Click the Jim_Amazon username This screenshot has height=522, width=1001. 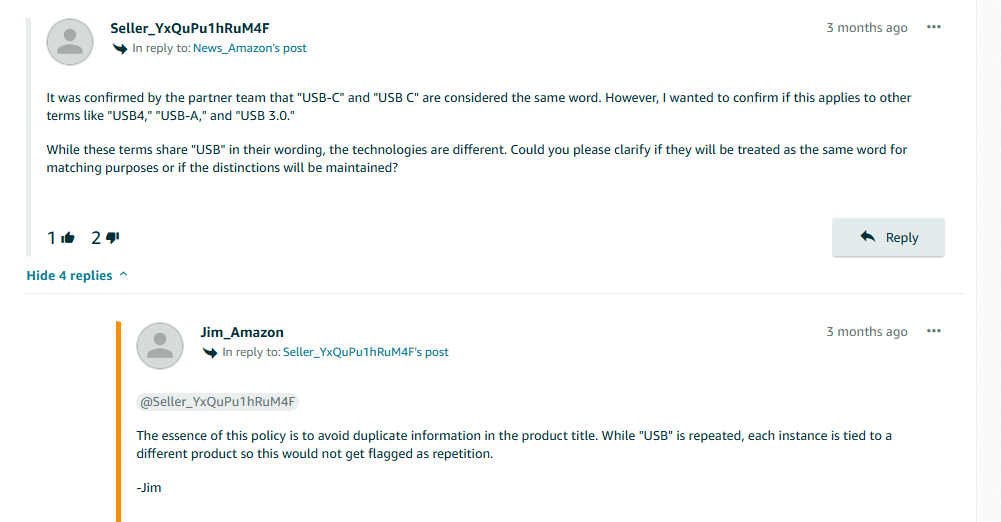coord(242,332)
